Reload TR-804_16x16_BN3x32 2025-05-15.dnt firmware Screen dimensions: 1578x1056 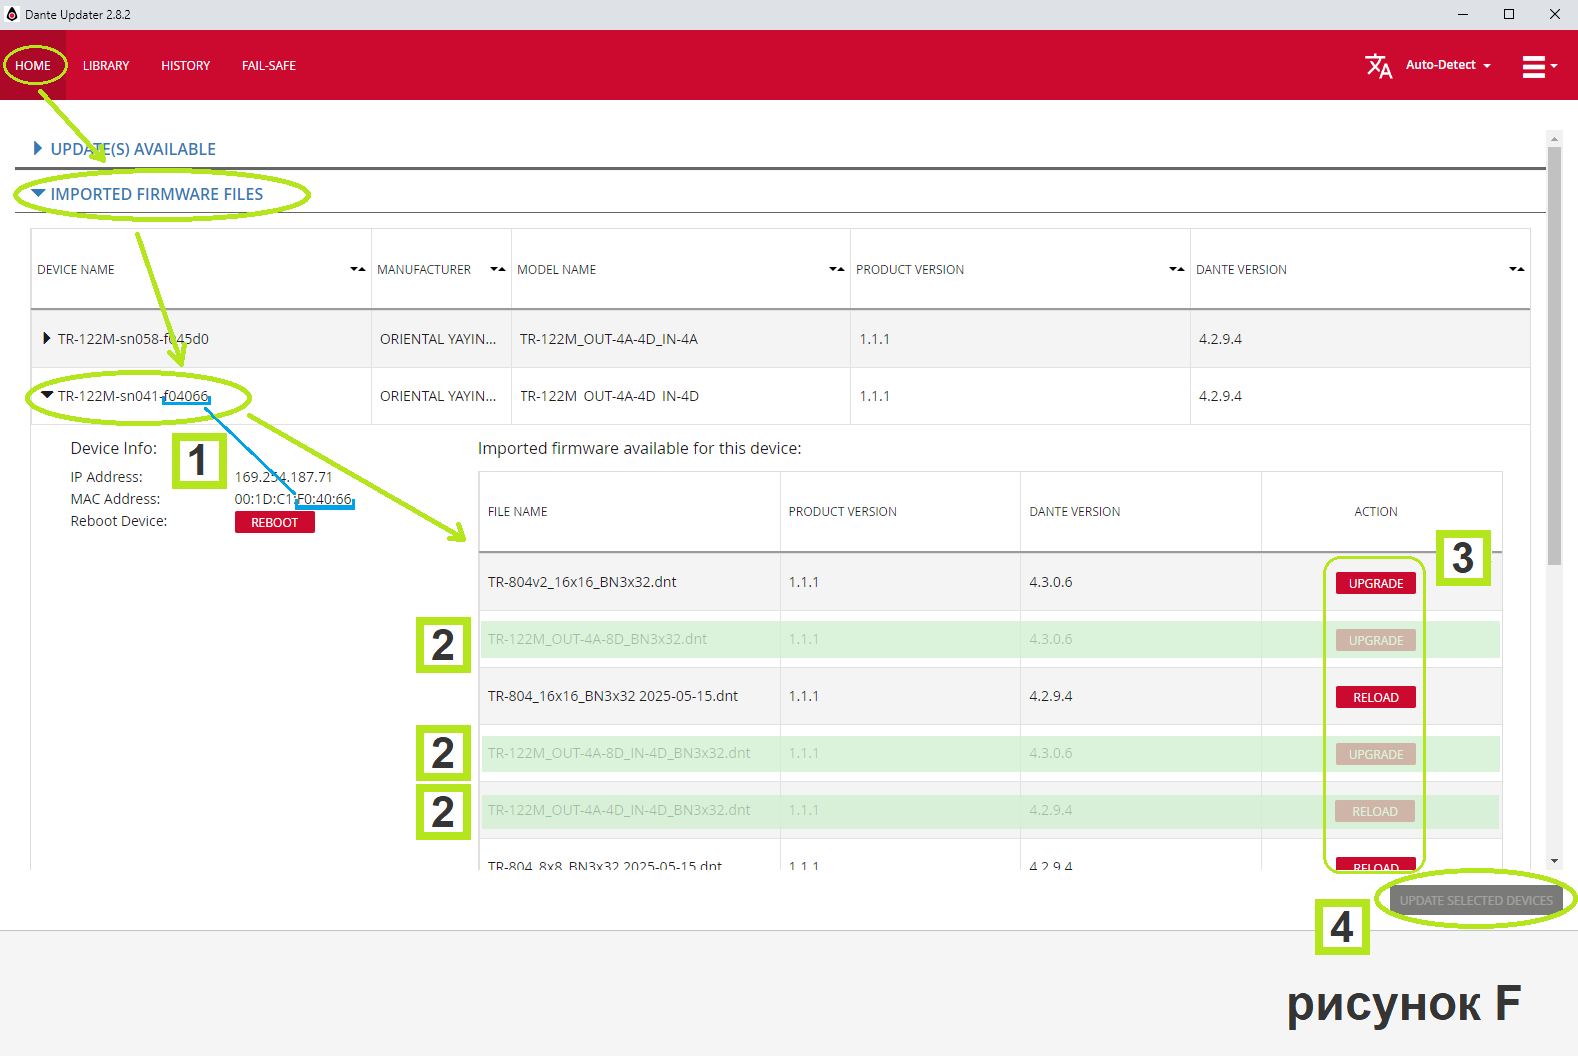(x=1375, y=698)
